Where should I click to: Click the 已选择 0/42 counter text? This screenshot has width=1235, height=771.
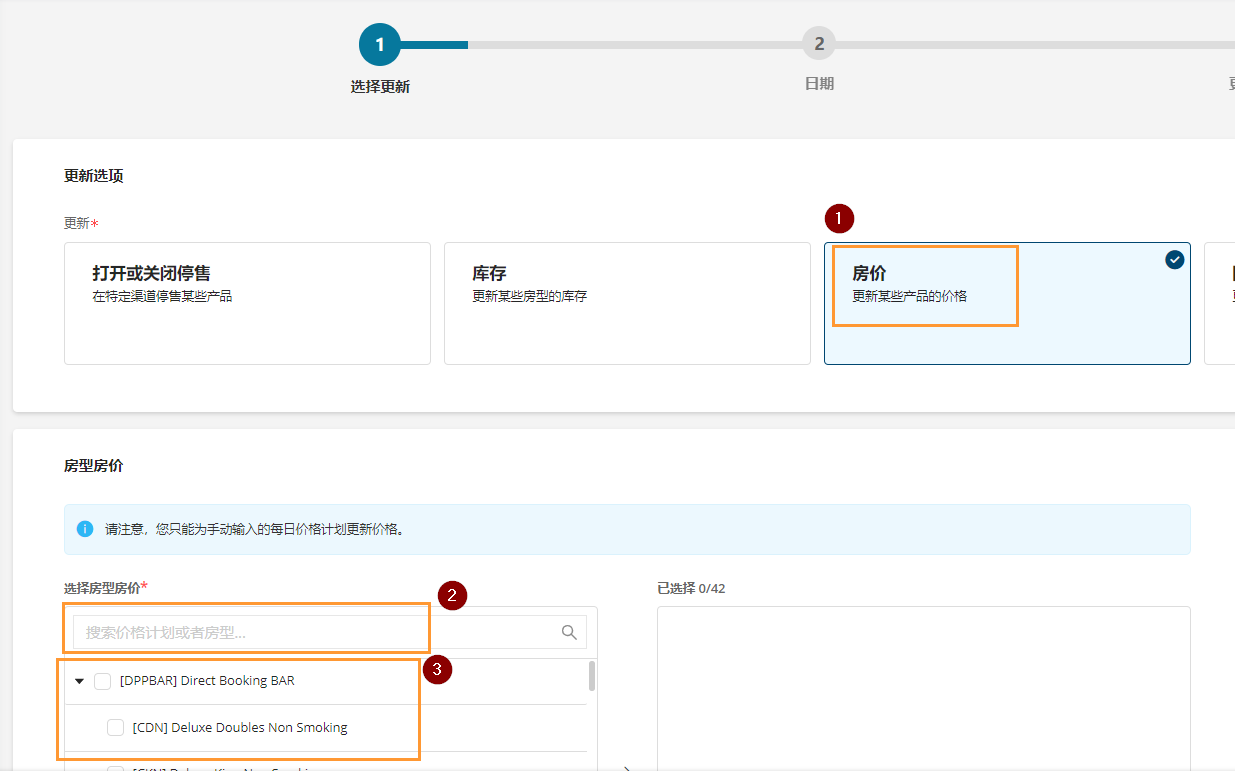(691, 588)
